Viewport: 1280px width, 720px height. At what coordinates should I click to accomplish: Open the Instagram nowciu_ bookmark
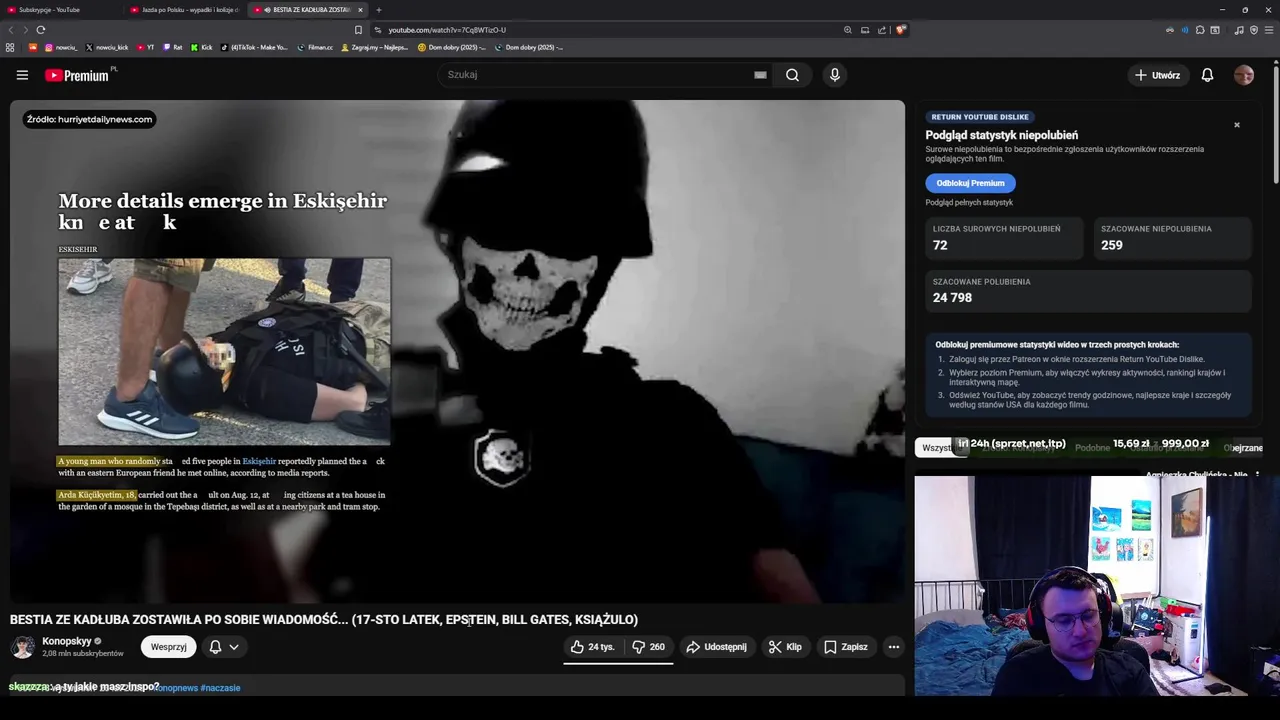click(60, 47)
